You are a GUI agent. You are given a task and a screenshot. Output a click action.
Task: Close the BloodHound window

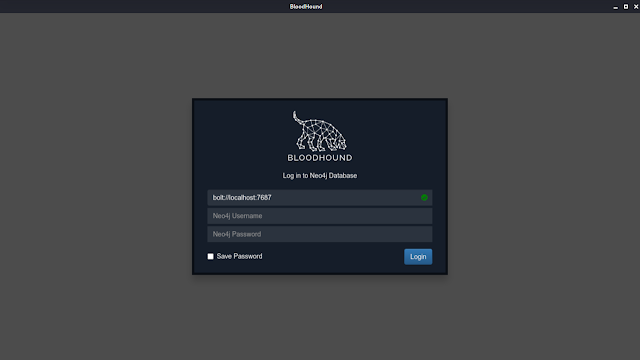pyautogui.click(x=636, y=7)
